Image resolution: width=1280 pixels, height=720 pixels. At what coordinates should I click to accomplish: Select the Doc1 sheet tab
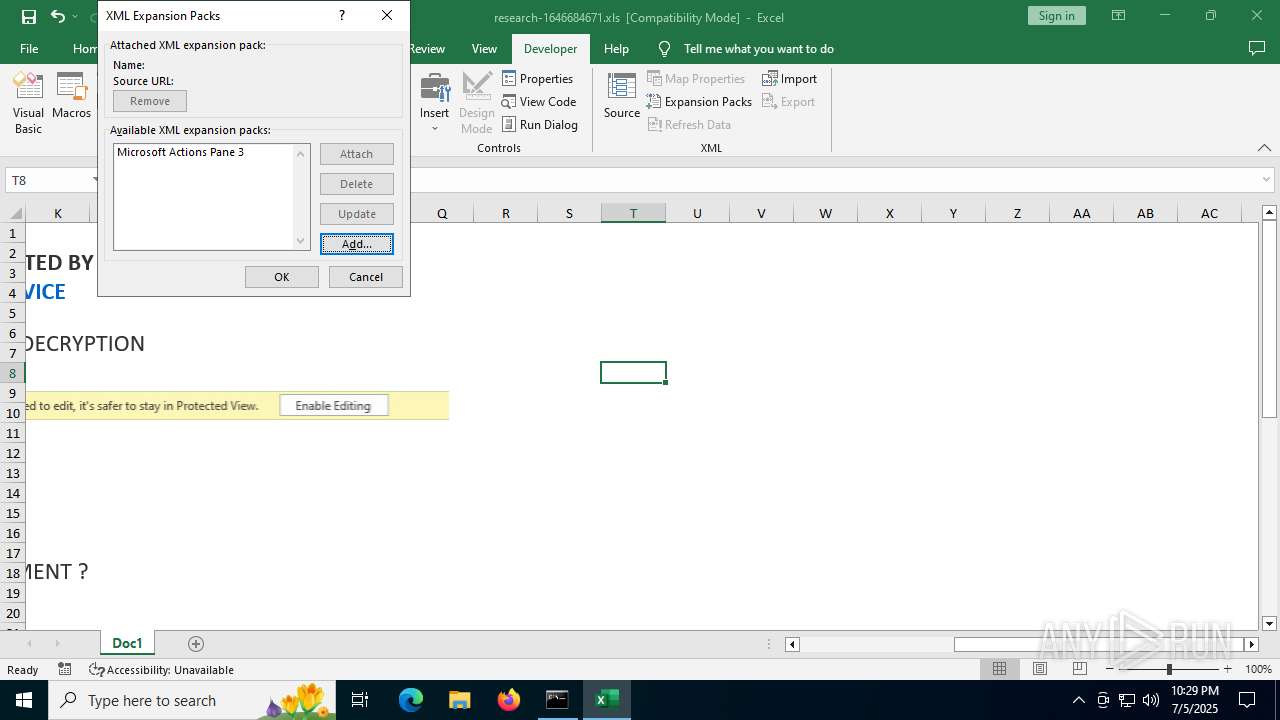[127, 643]
